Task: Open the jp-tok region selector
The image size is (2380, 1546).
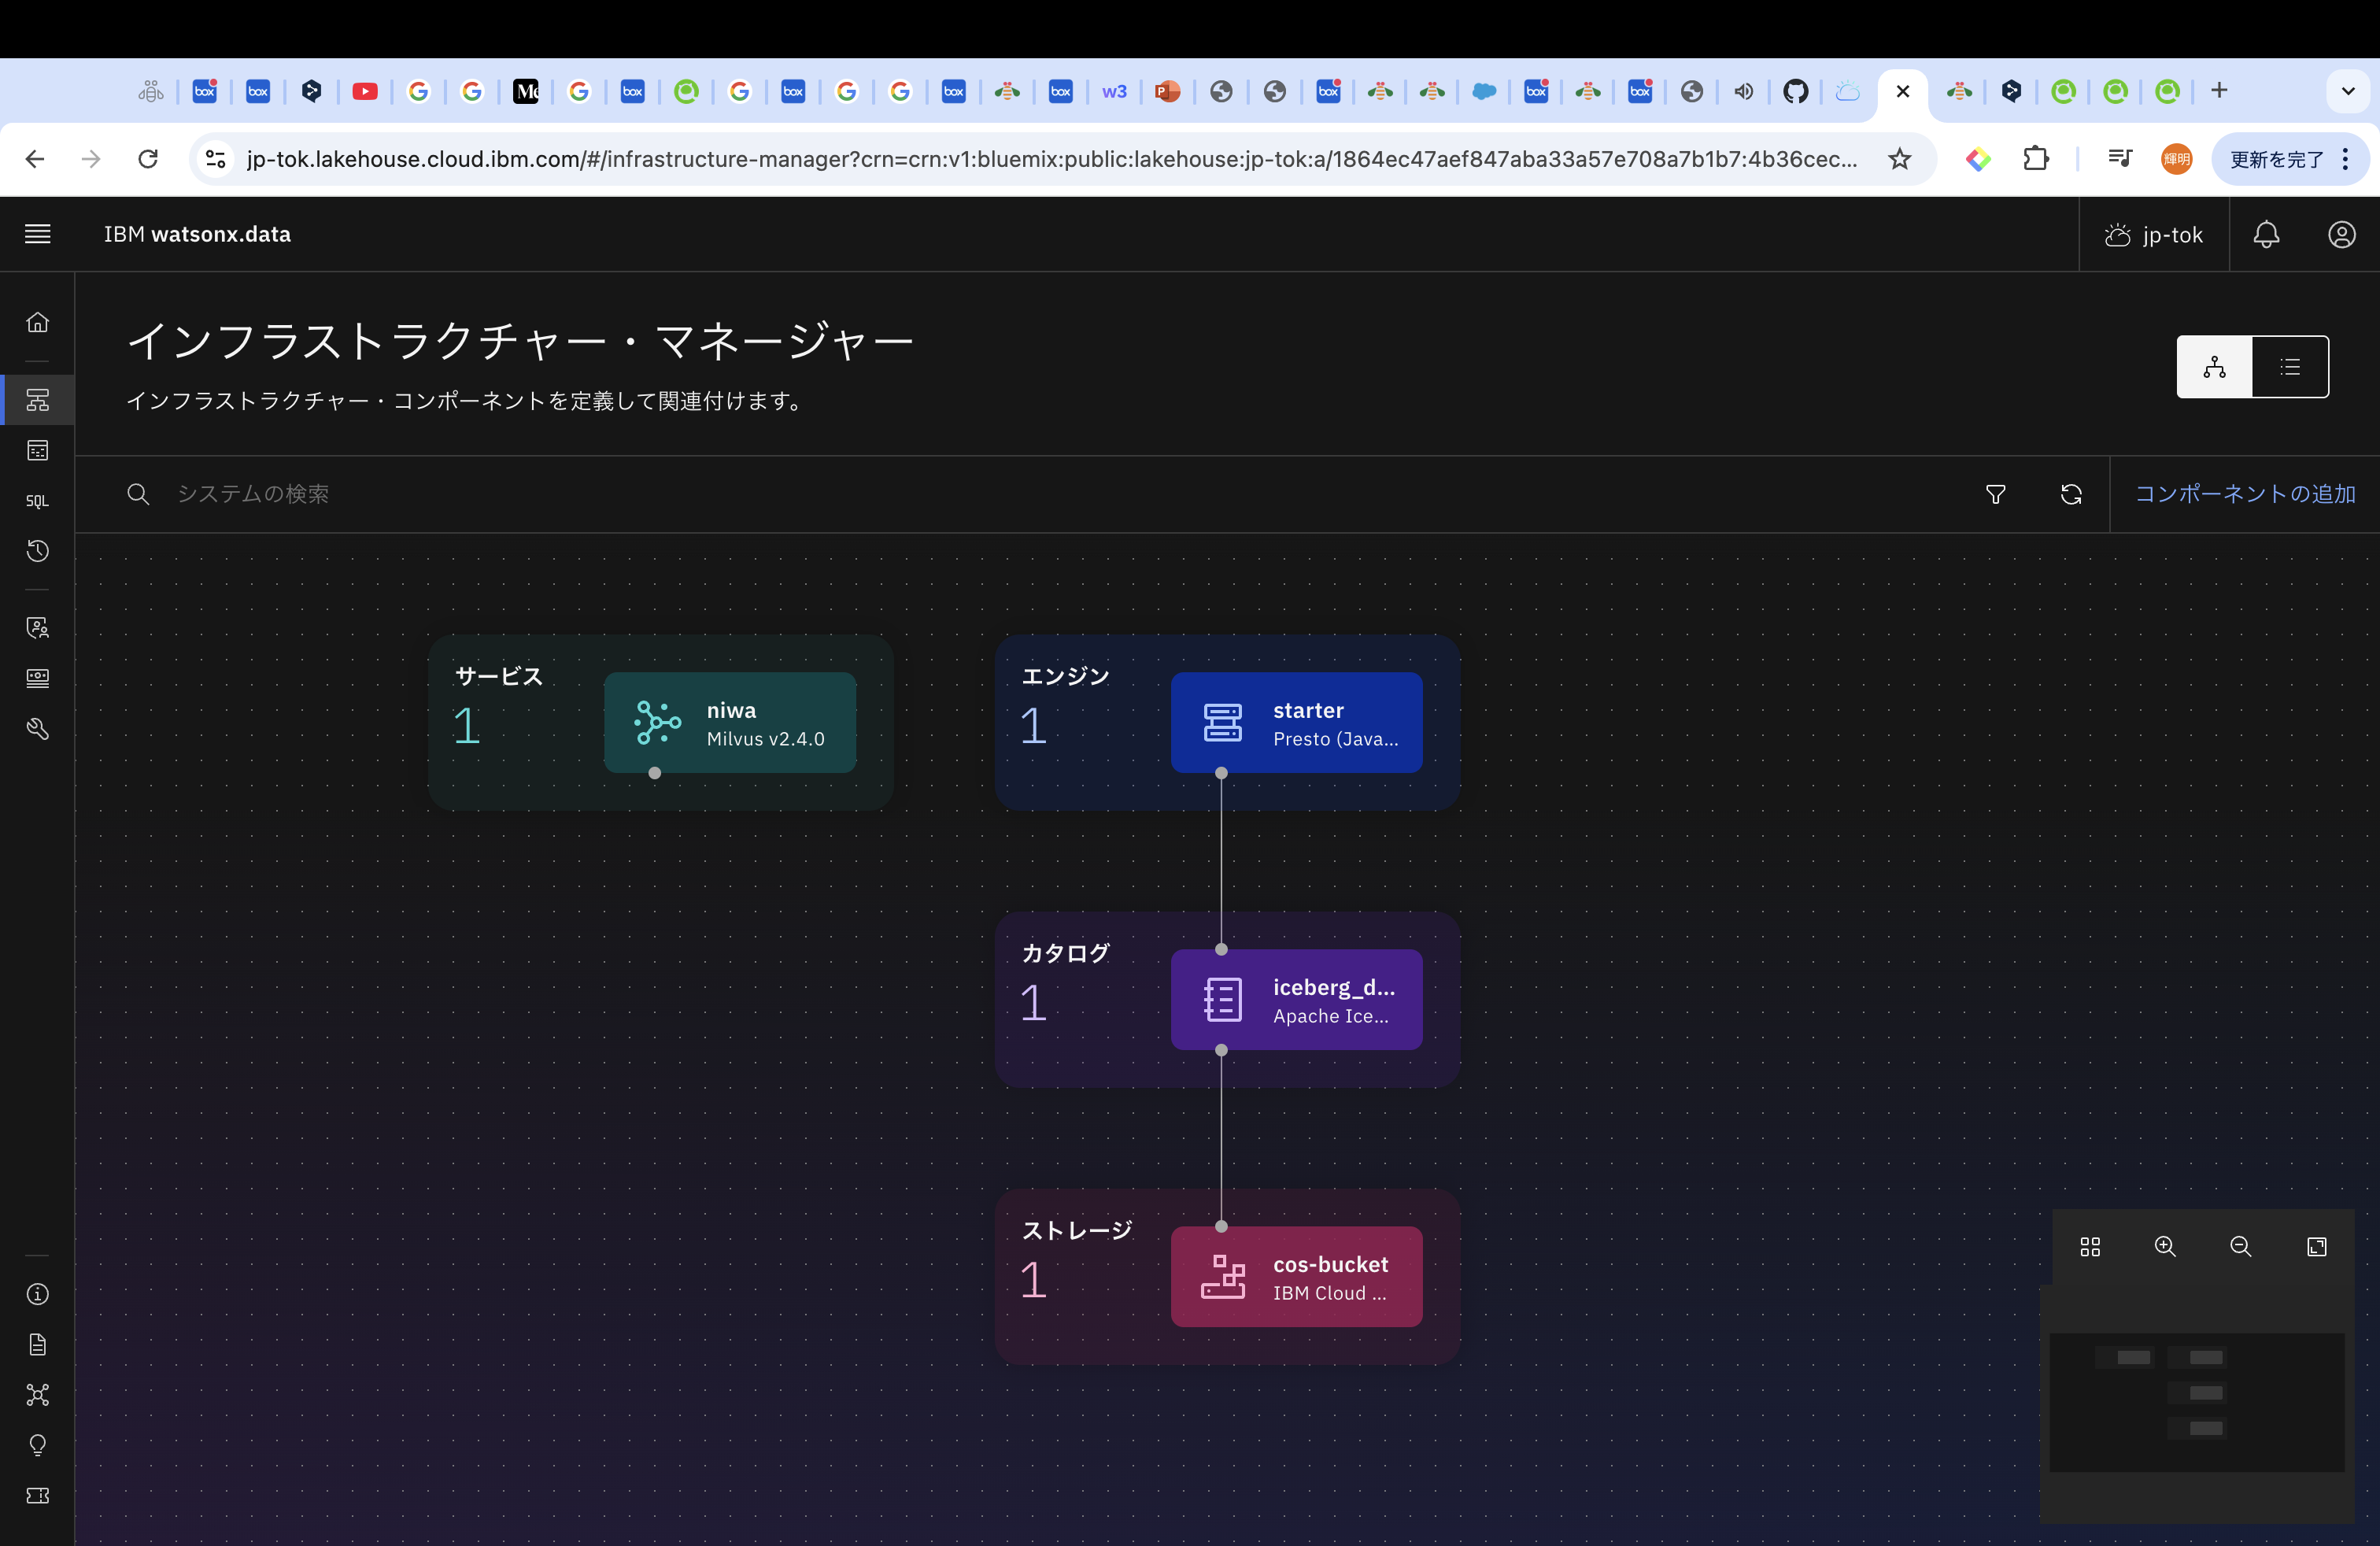Action: 2154,234
